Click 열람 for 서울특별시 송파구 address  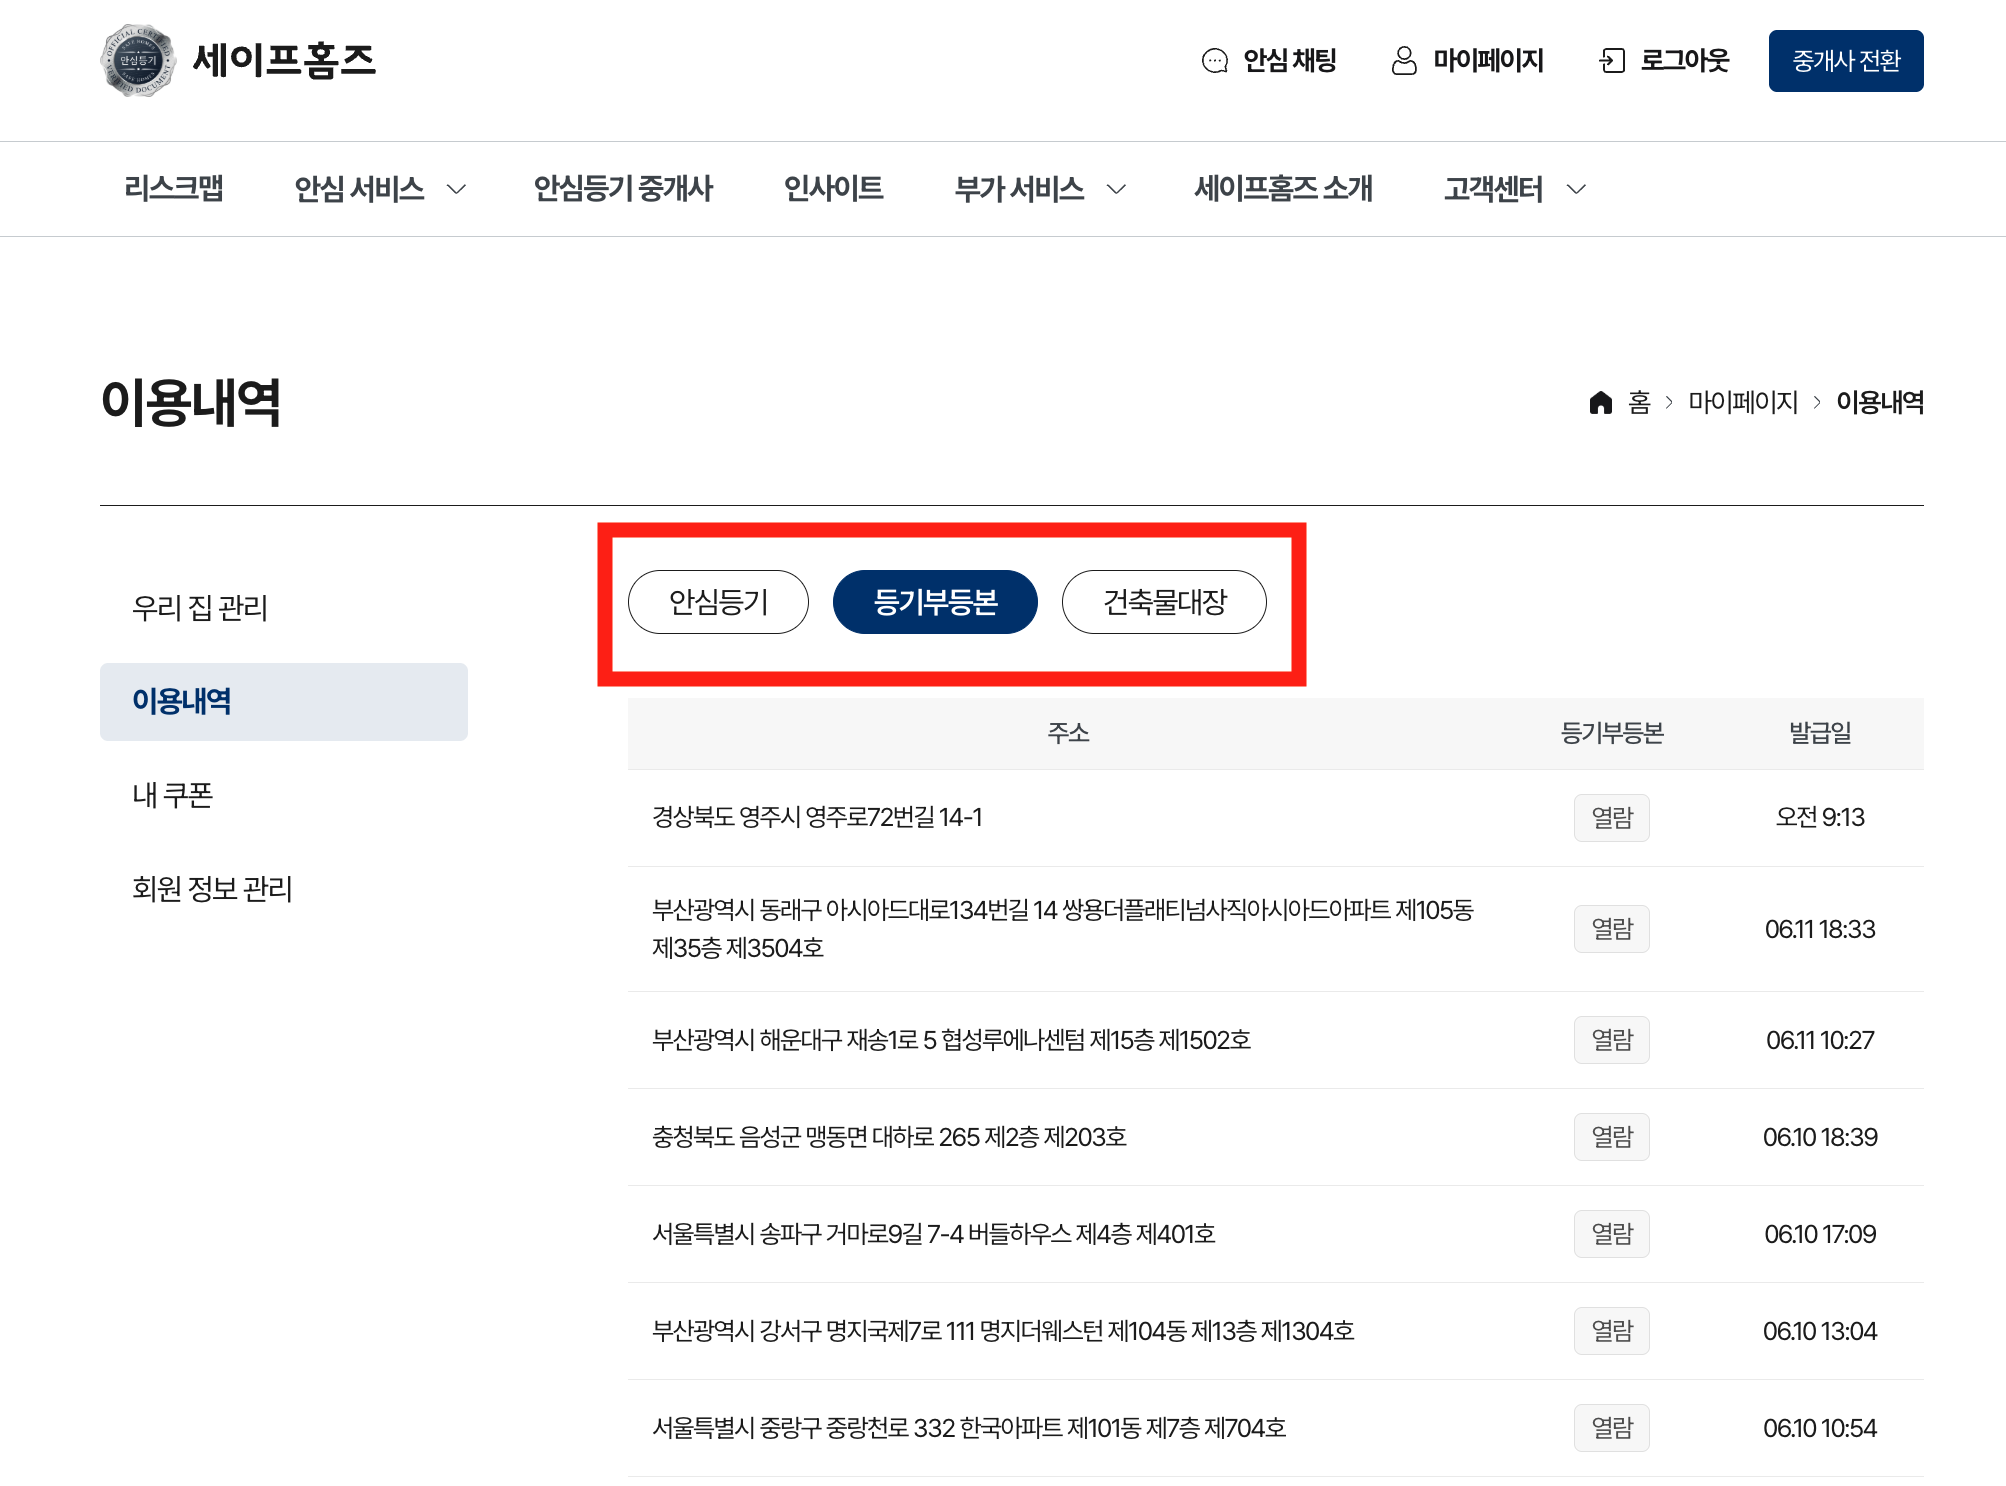click(1612, 1234)
